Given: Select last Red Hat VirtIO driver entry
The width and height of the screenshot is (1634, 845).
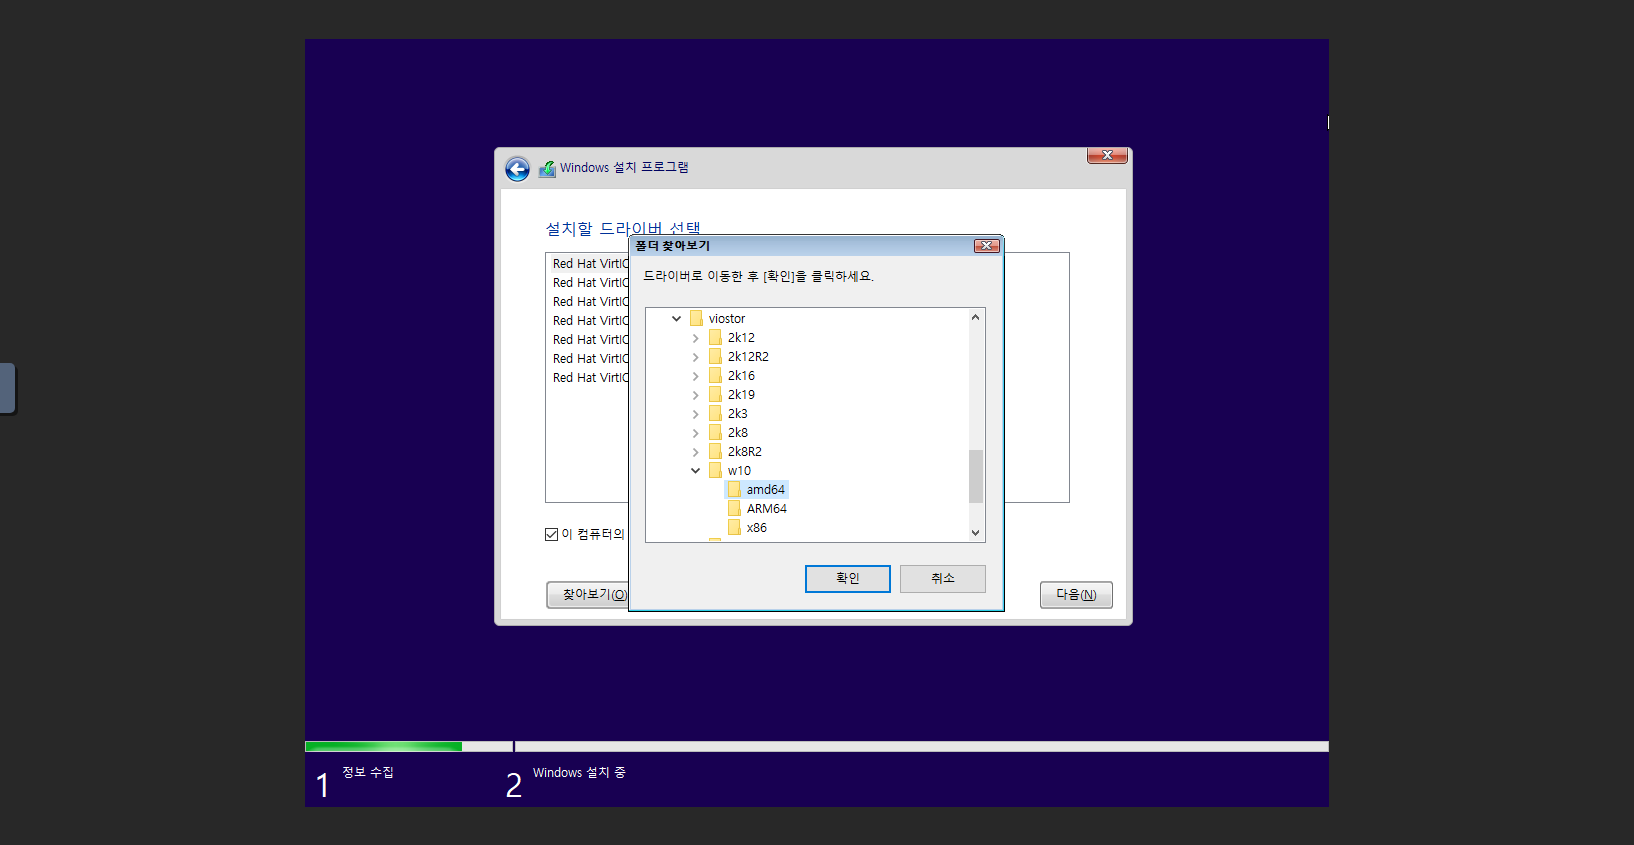Looking at the screenshot, I should click(591, 378).
